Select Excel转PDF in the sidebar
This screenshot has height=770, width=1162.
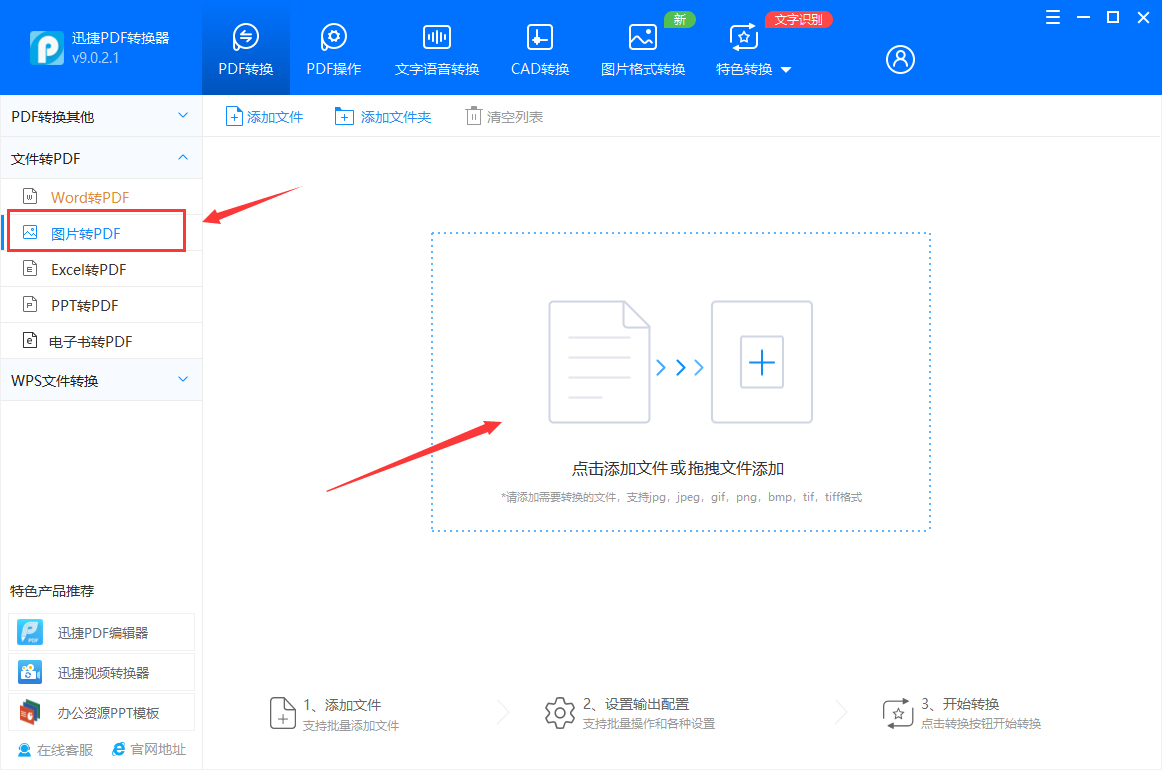(x=90, y=268)
